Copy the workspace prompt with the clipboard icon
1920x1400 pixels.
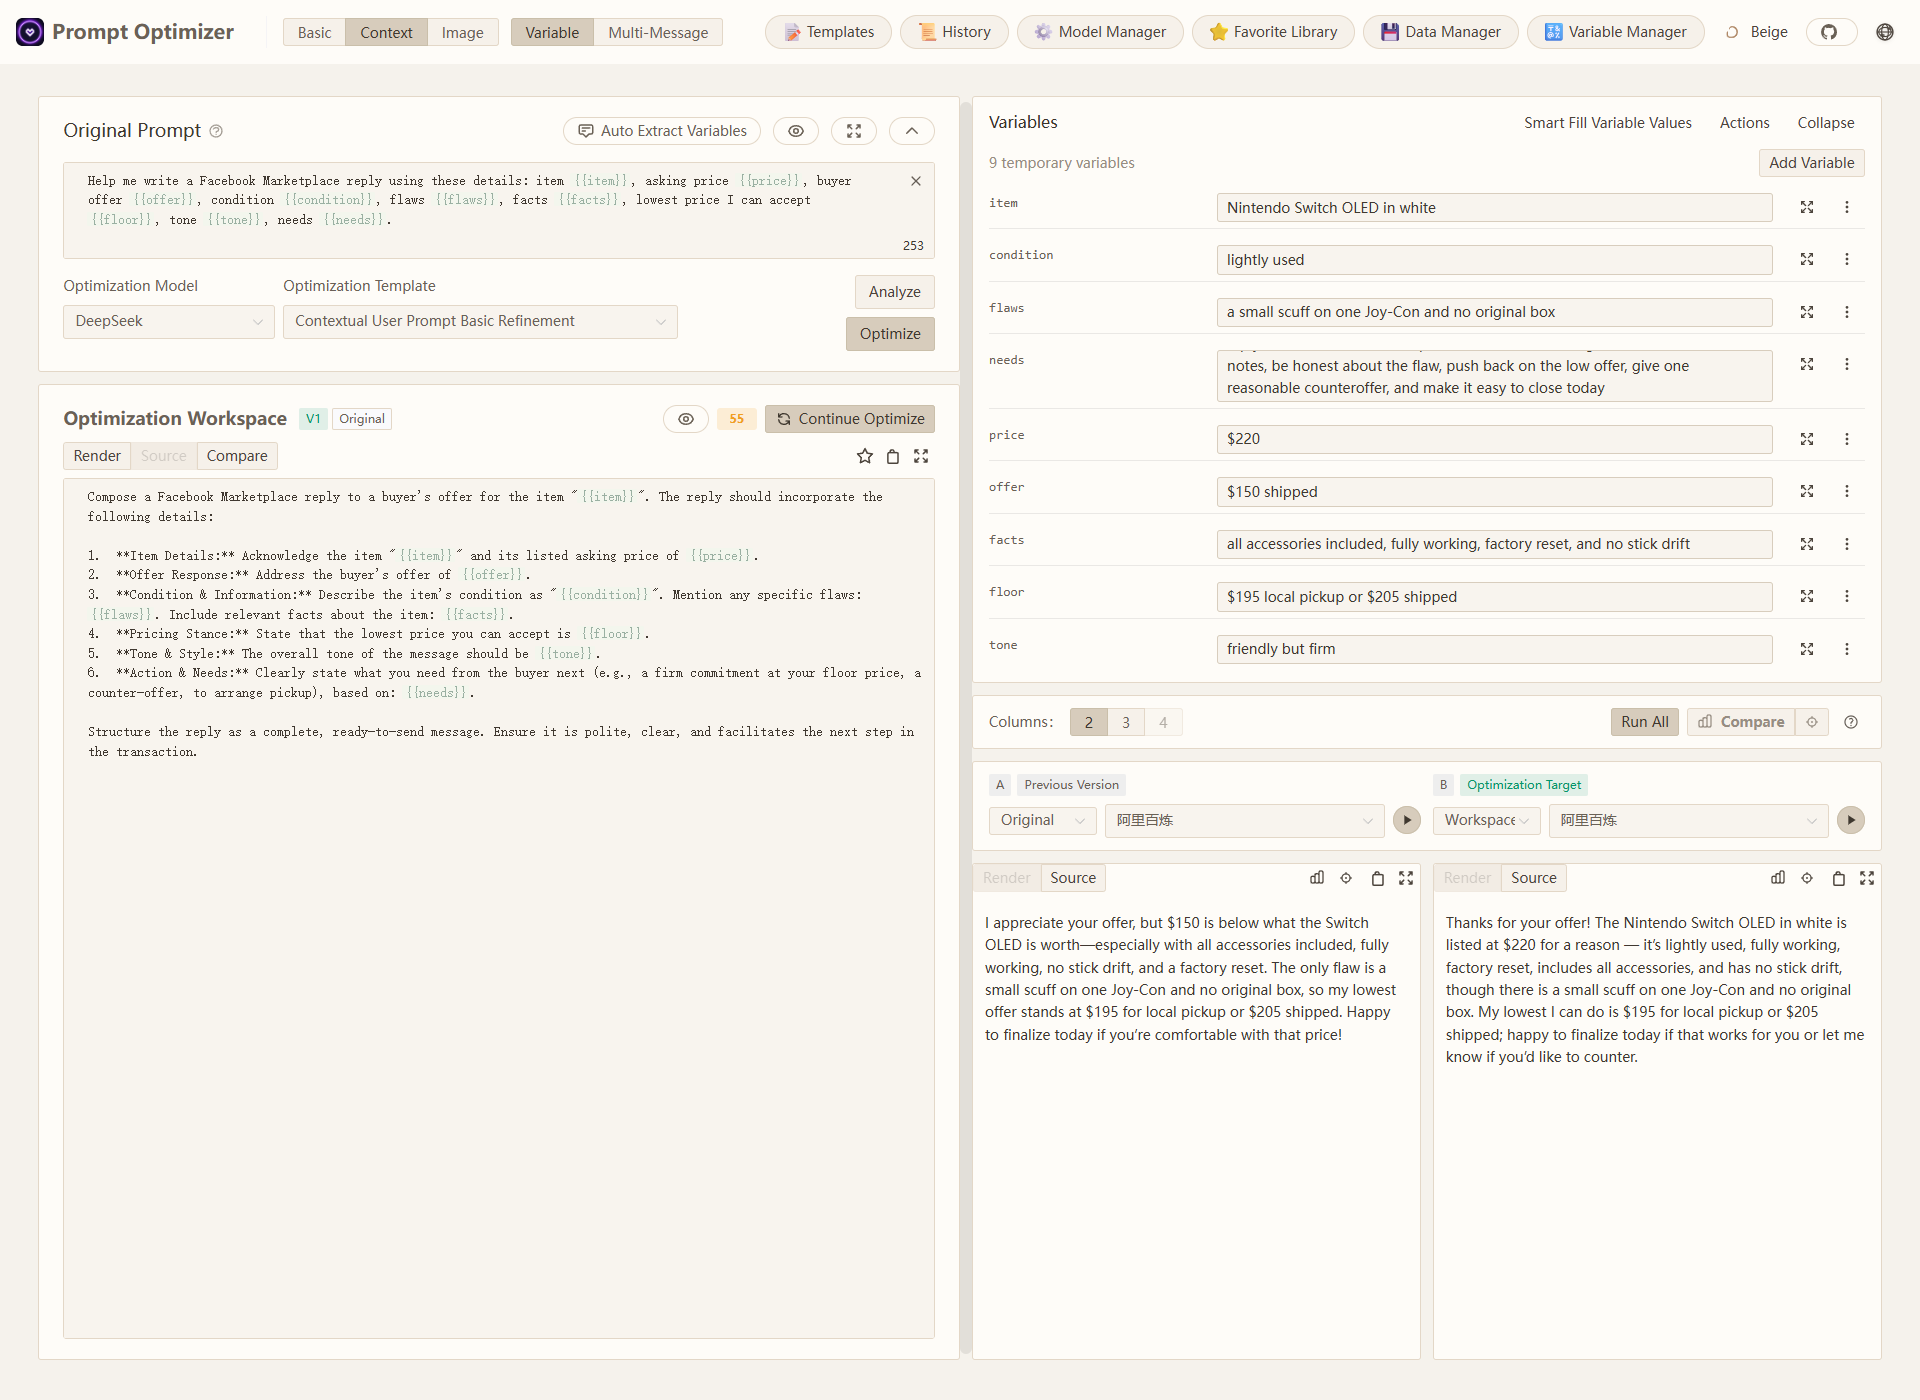click(893, 456)
